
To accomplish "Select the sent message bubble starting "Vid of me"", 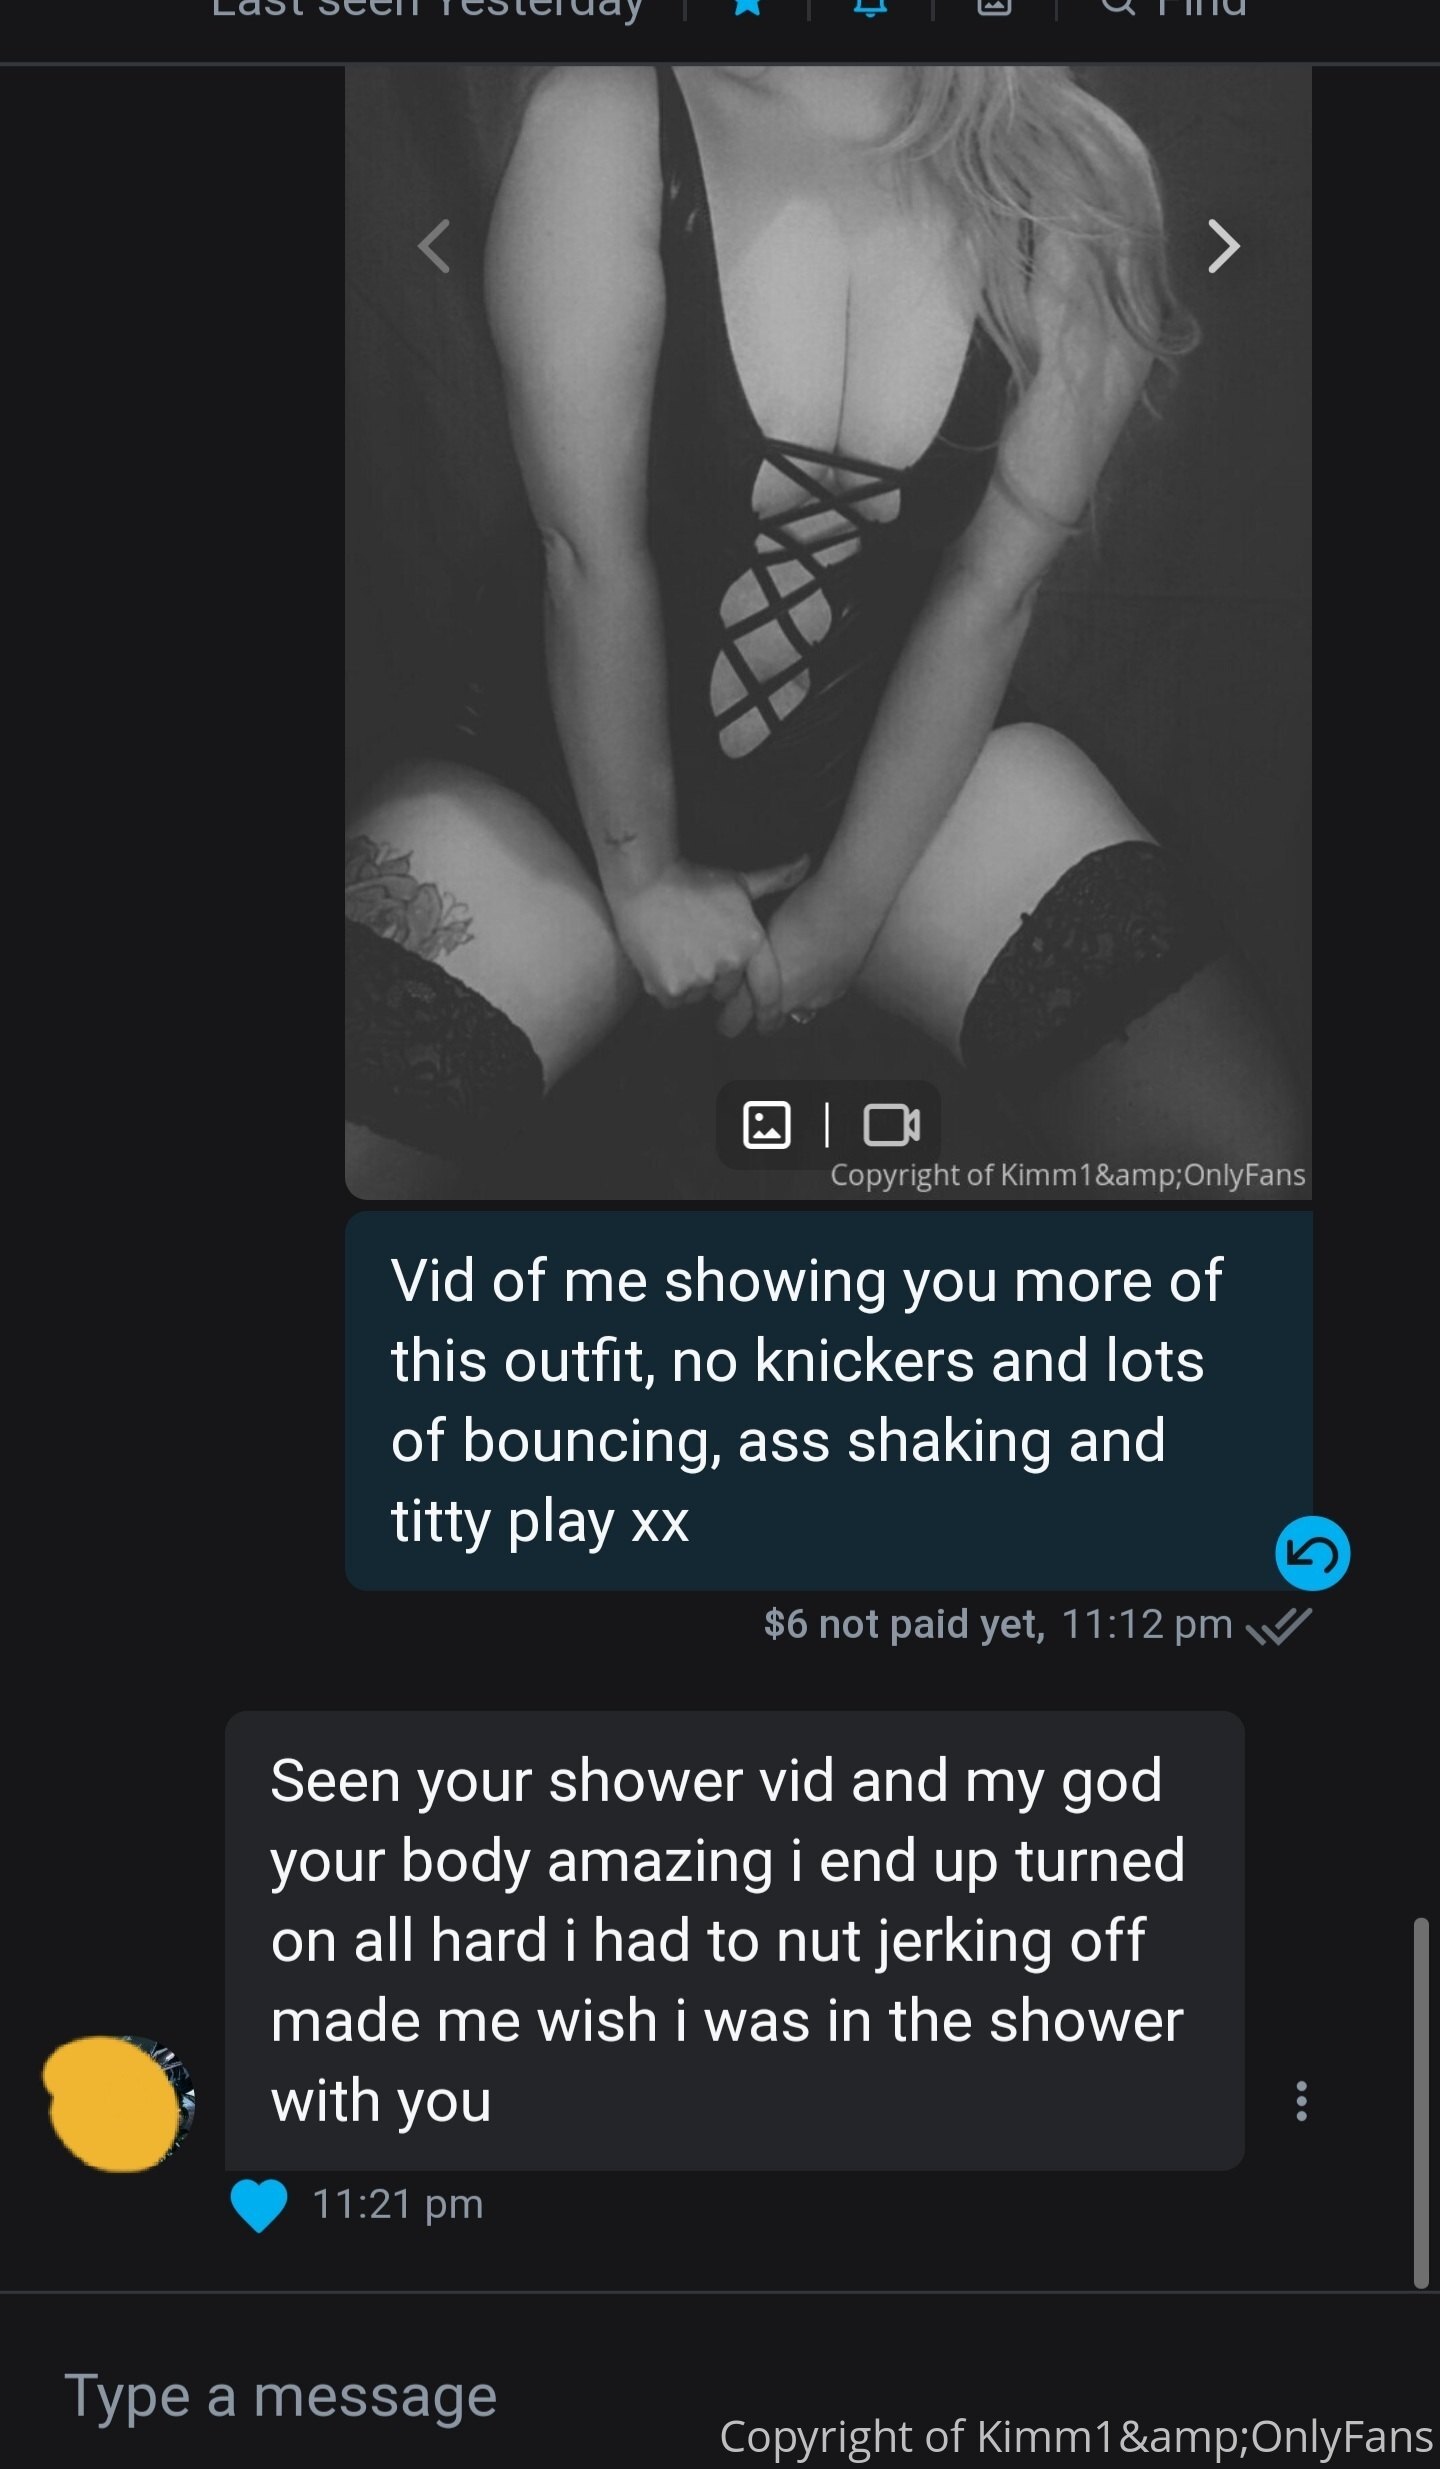I will pos(828,1400).
